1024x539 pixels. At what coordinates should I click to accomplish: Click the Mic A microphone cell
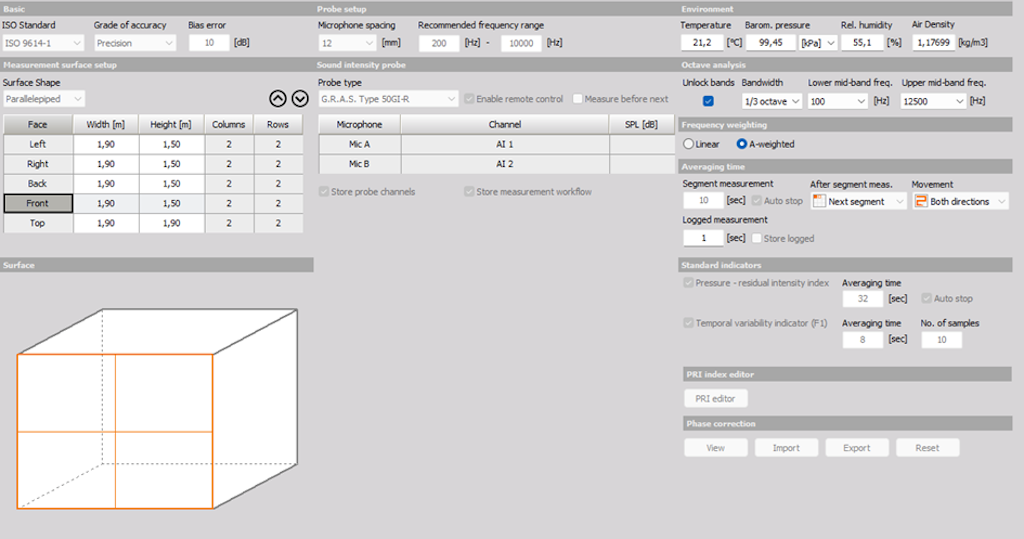click(x=359, y=144)
